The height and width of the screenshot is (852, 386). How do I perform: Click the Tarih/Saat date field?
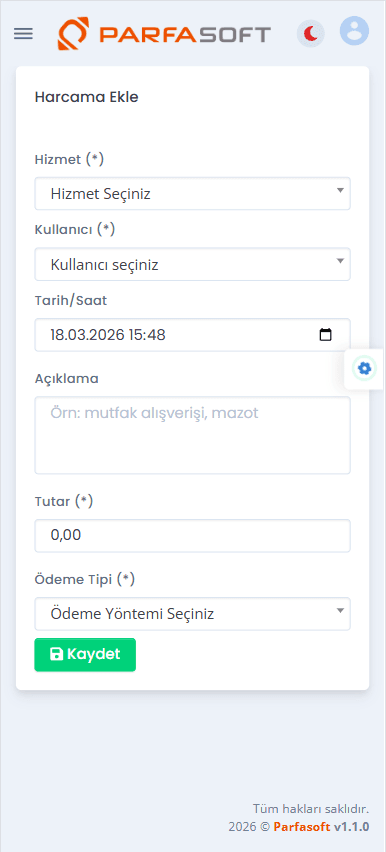pyautogui.click(x=192, y=335)
